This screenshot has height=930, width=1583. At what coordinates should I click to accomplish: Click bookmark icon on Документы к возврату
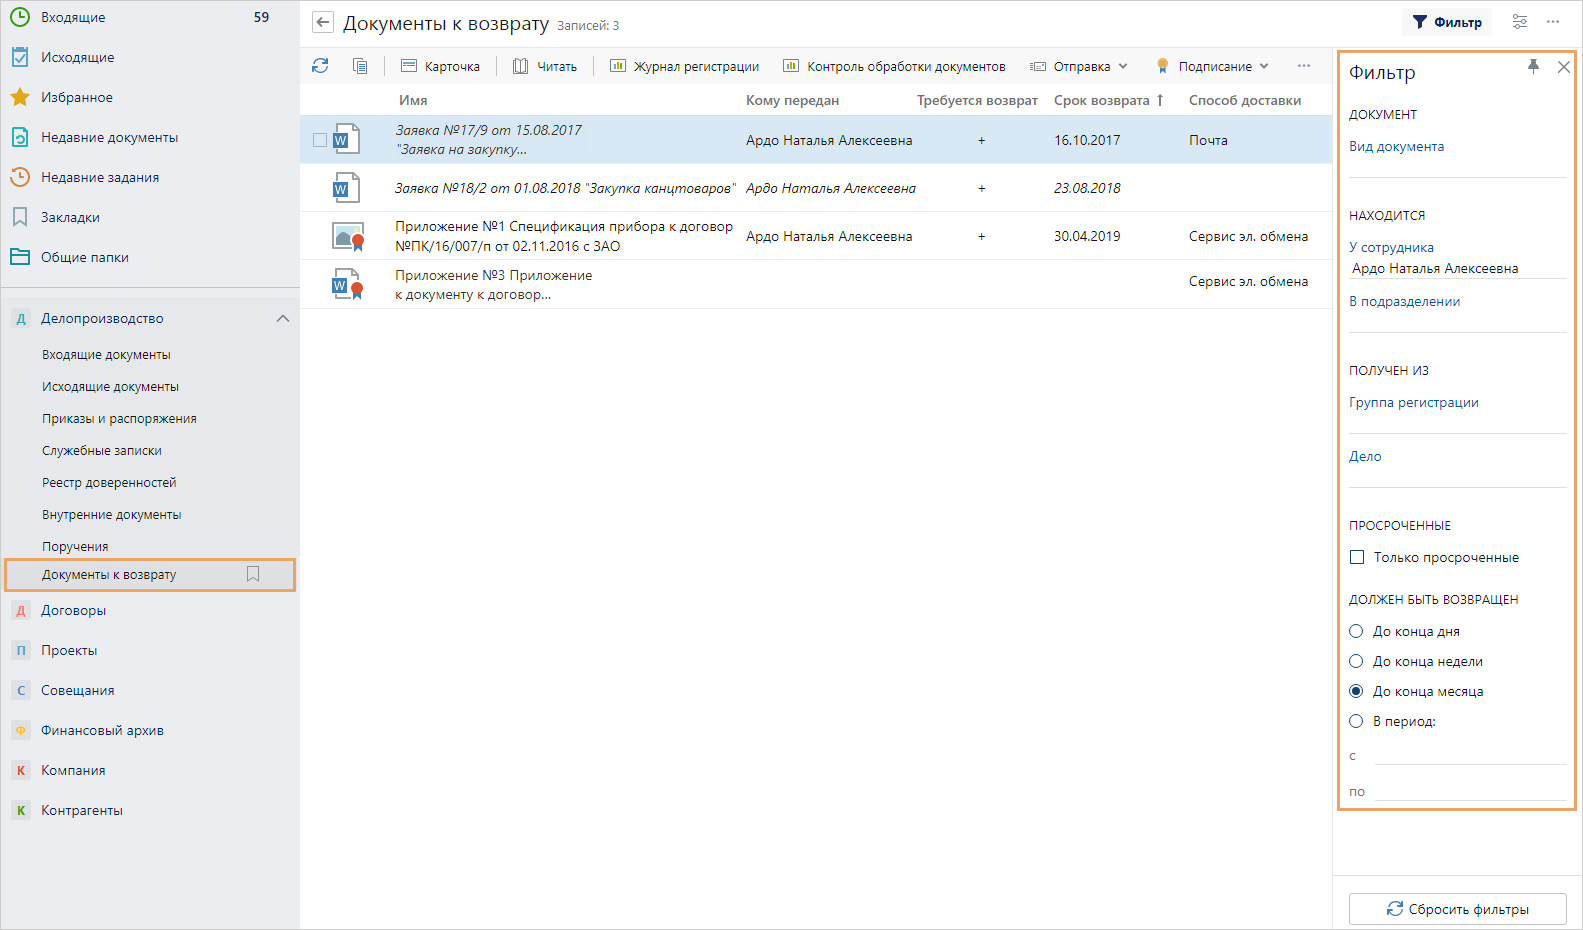[x=253, y=574]
